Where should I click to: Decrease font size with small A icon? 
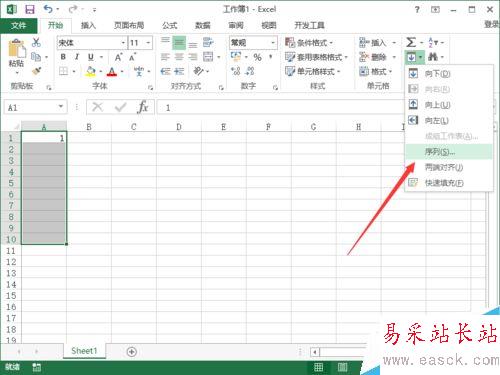133,57
